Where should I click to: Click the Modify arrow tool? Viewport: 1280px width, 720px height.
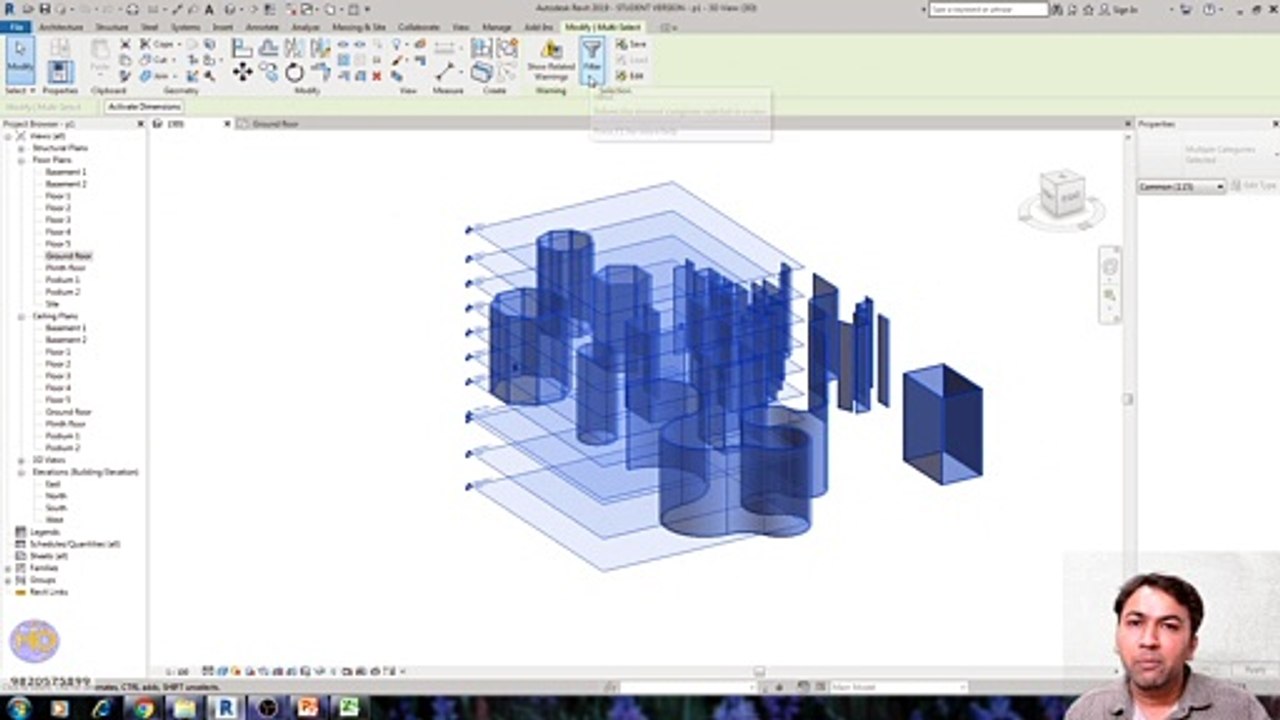(x=20, y=58)
